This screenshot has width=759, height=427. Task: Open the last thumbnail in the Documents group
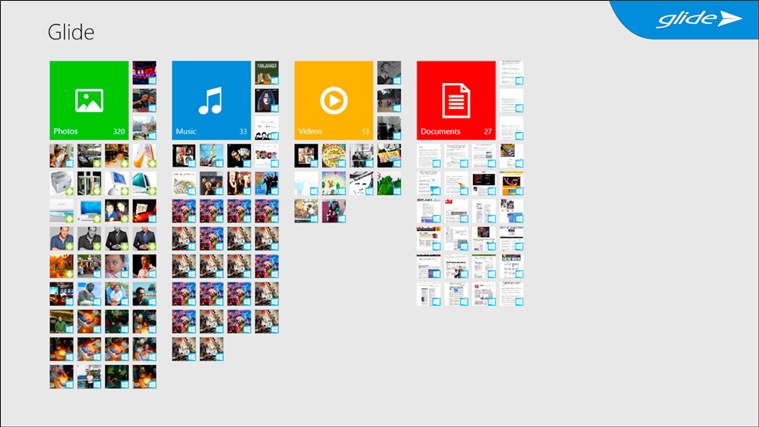click(x=511, y=293)
